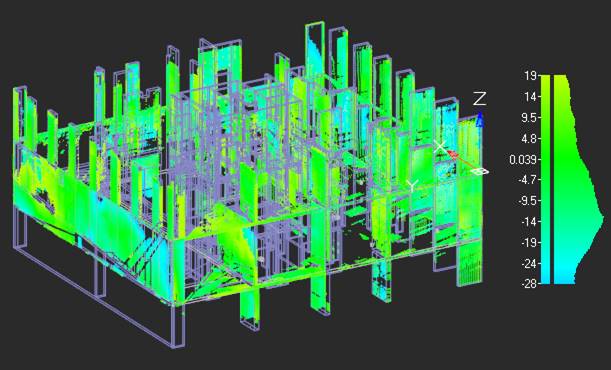The image size is (611, 370).
Task: Click the color gradient scale bar
Action: [545, 179]
